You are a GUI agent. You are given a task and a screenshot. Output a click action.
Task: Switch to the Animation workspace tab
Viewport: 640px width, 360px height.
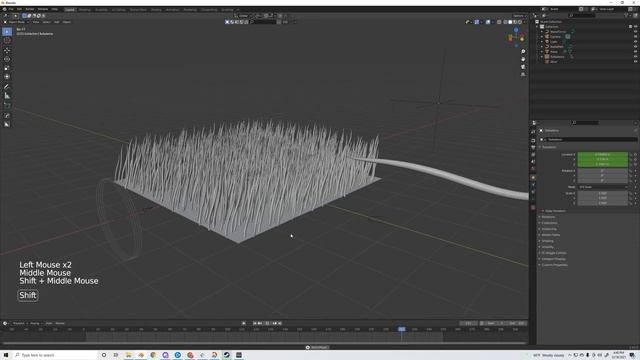(x=172, y=9)
